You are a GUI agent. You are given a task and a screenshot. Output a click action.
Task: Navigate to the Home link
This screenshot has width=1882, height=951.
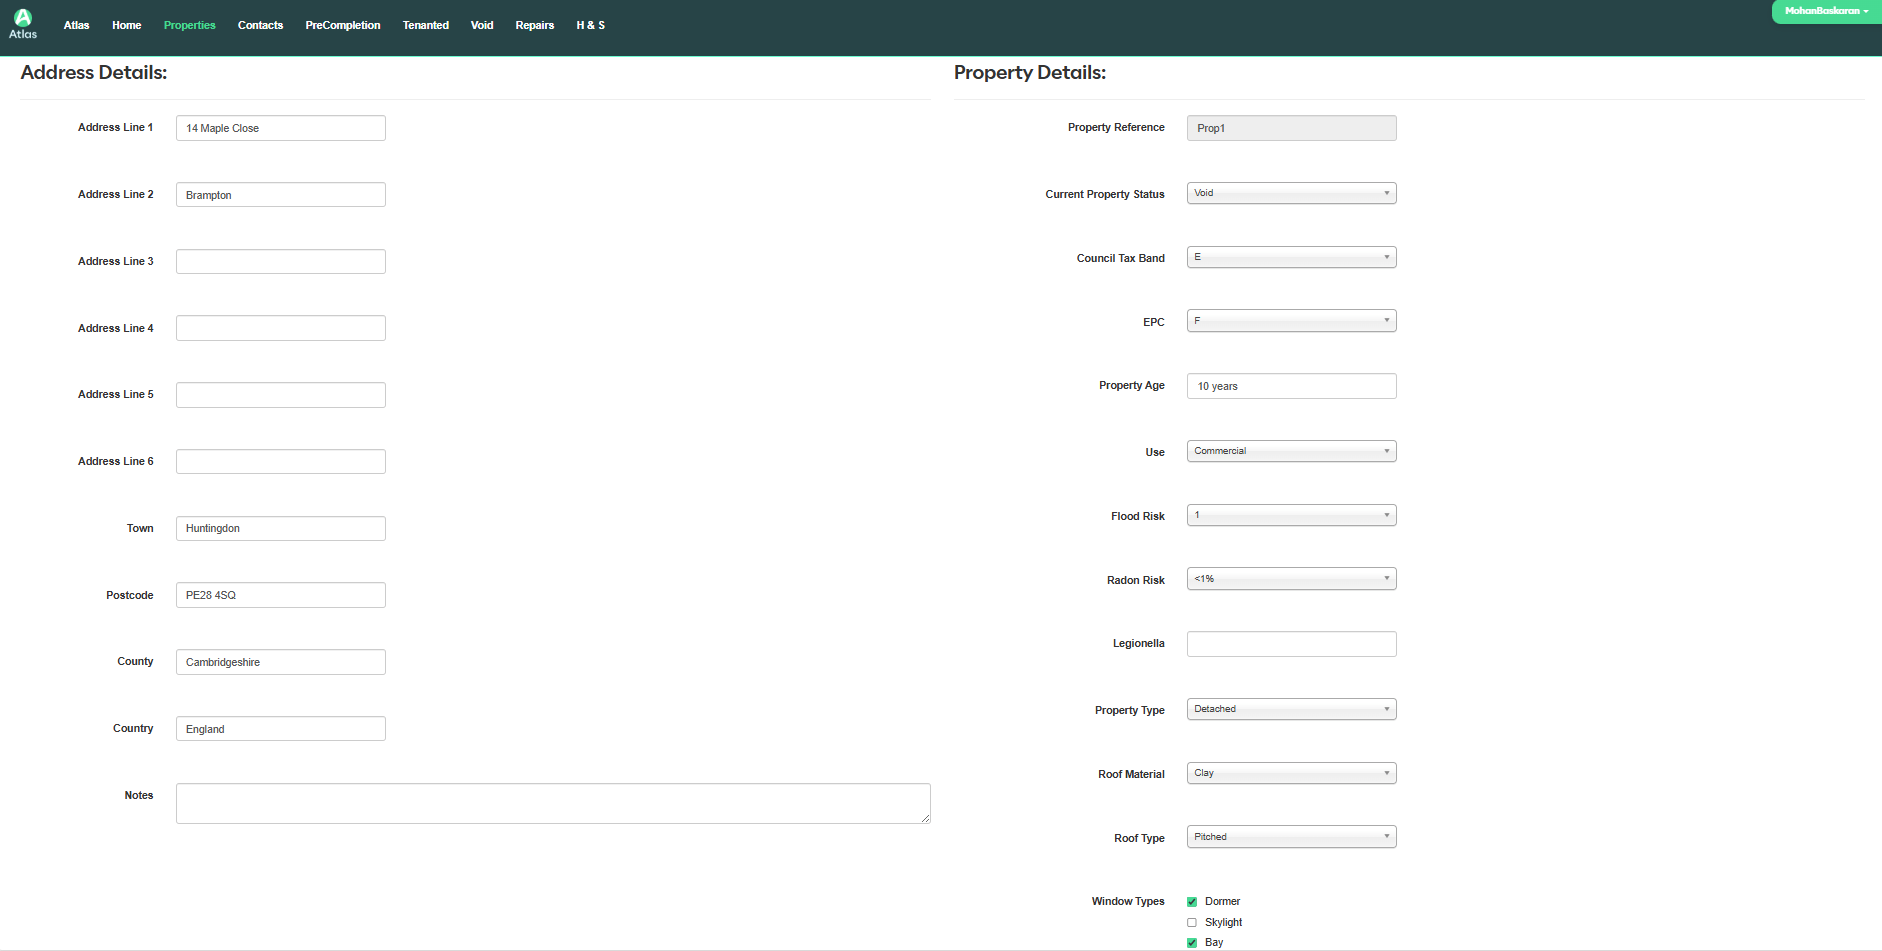(126, 26)
